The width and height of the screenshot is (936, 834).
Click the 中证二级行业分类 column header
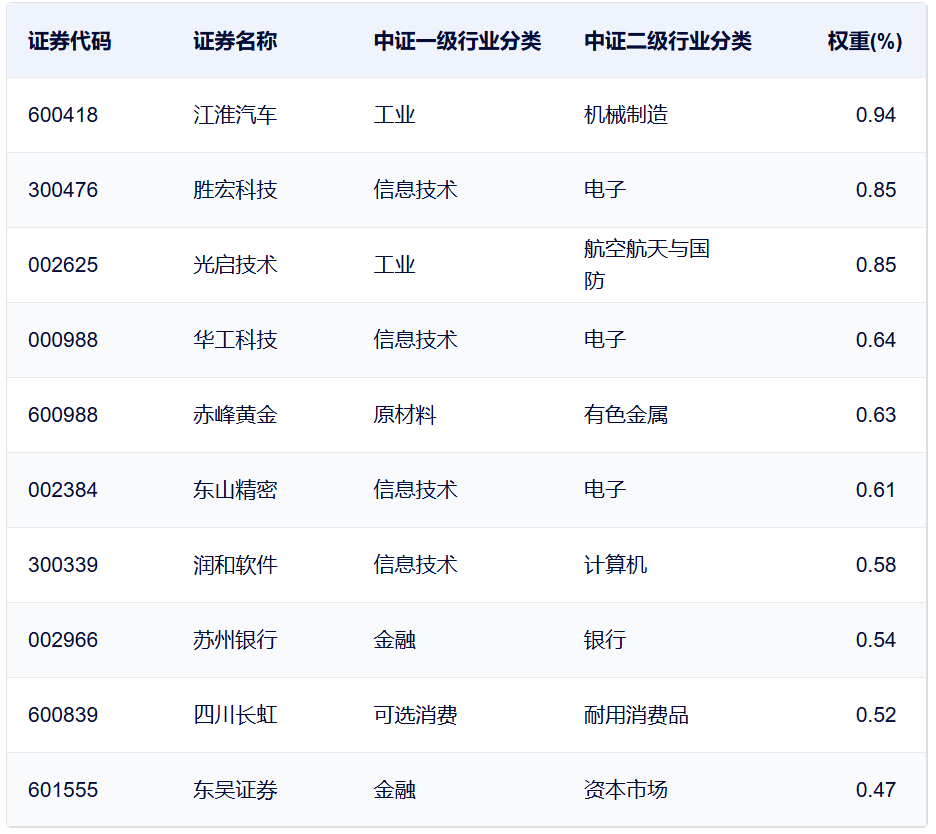(667, 41)
